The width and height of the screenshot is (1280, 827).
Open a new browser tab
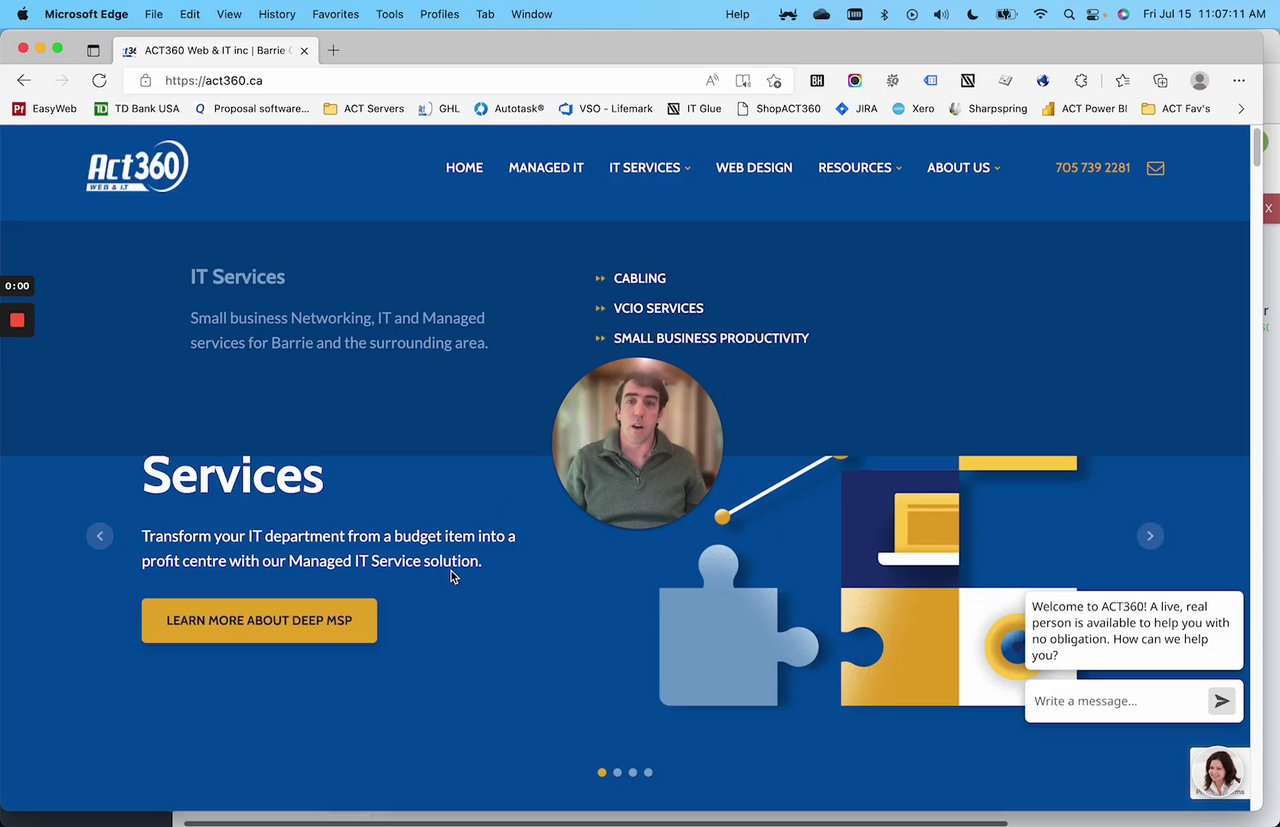pyautogui.click(x=333, y=50)
